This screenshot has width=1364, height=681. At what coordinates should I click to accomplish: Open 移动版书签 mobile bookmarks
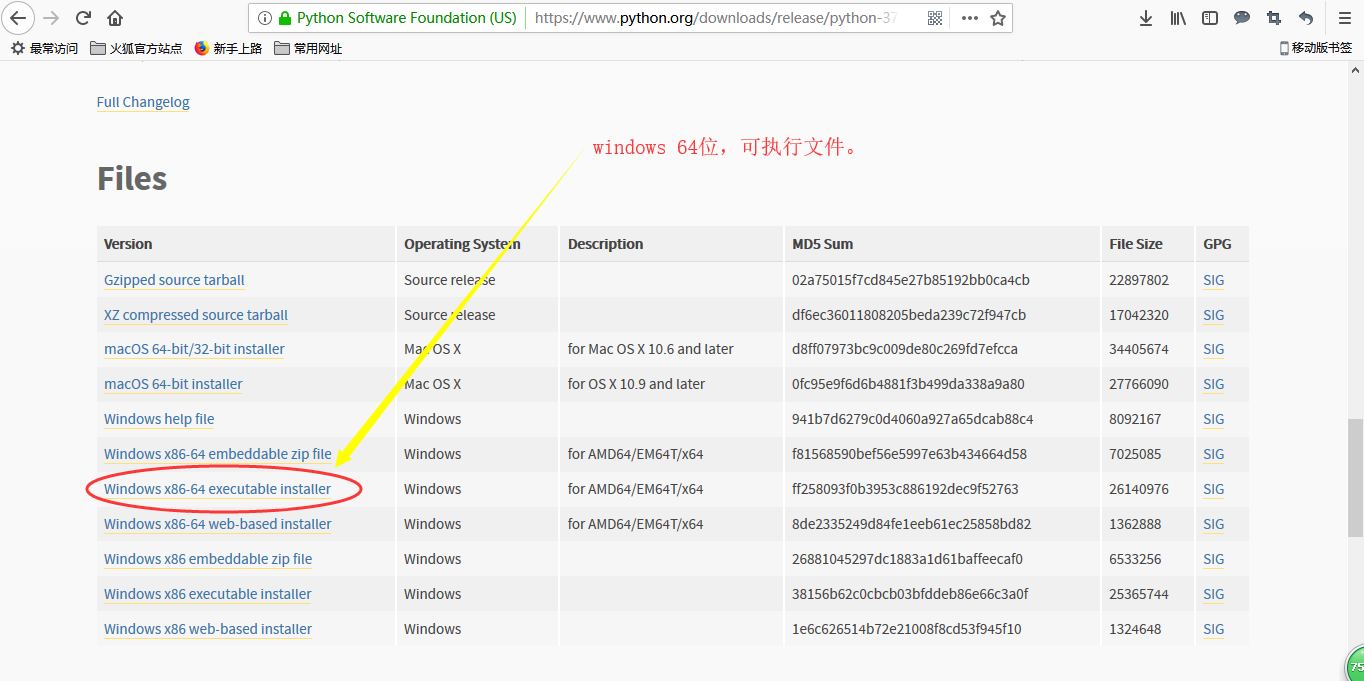[1315, 48]
